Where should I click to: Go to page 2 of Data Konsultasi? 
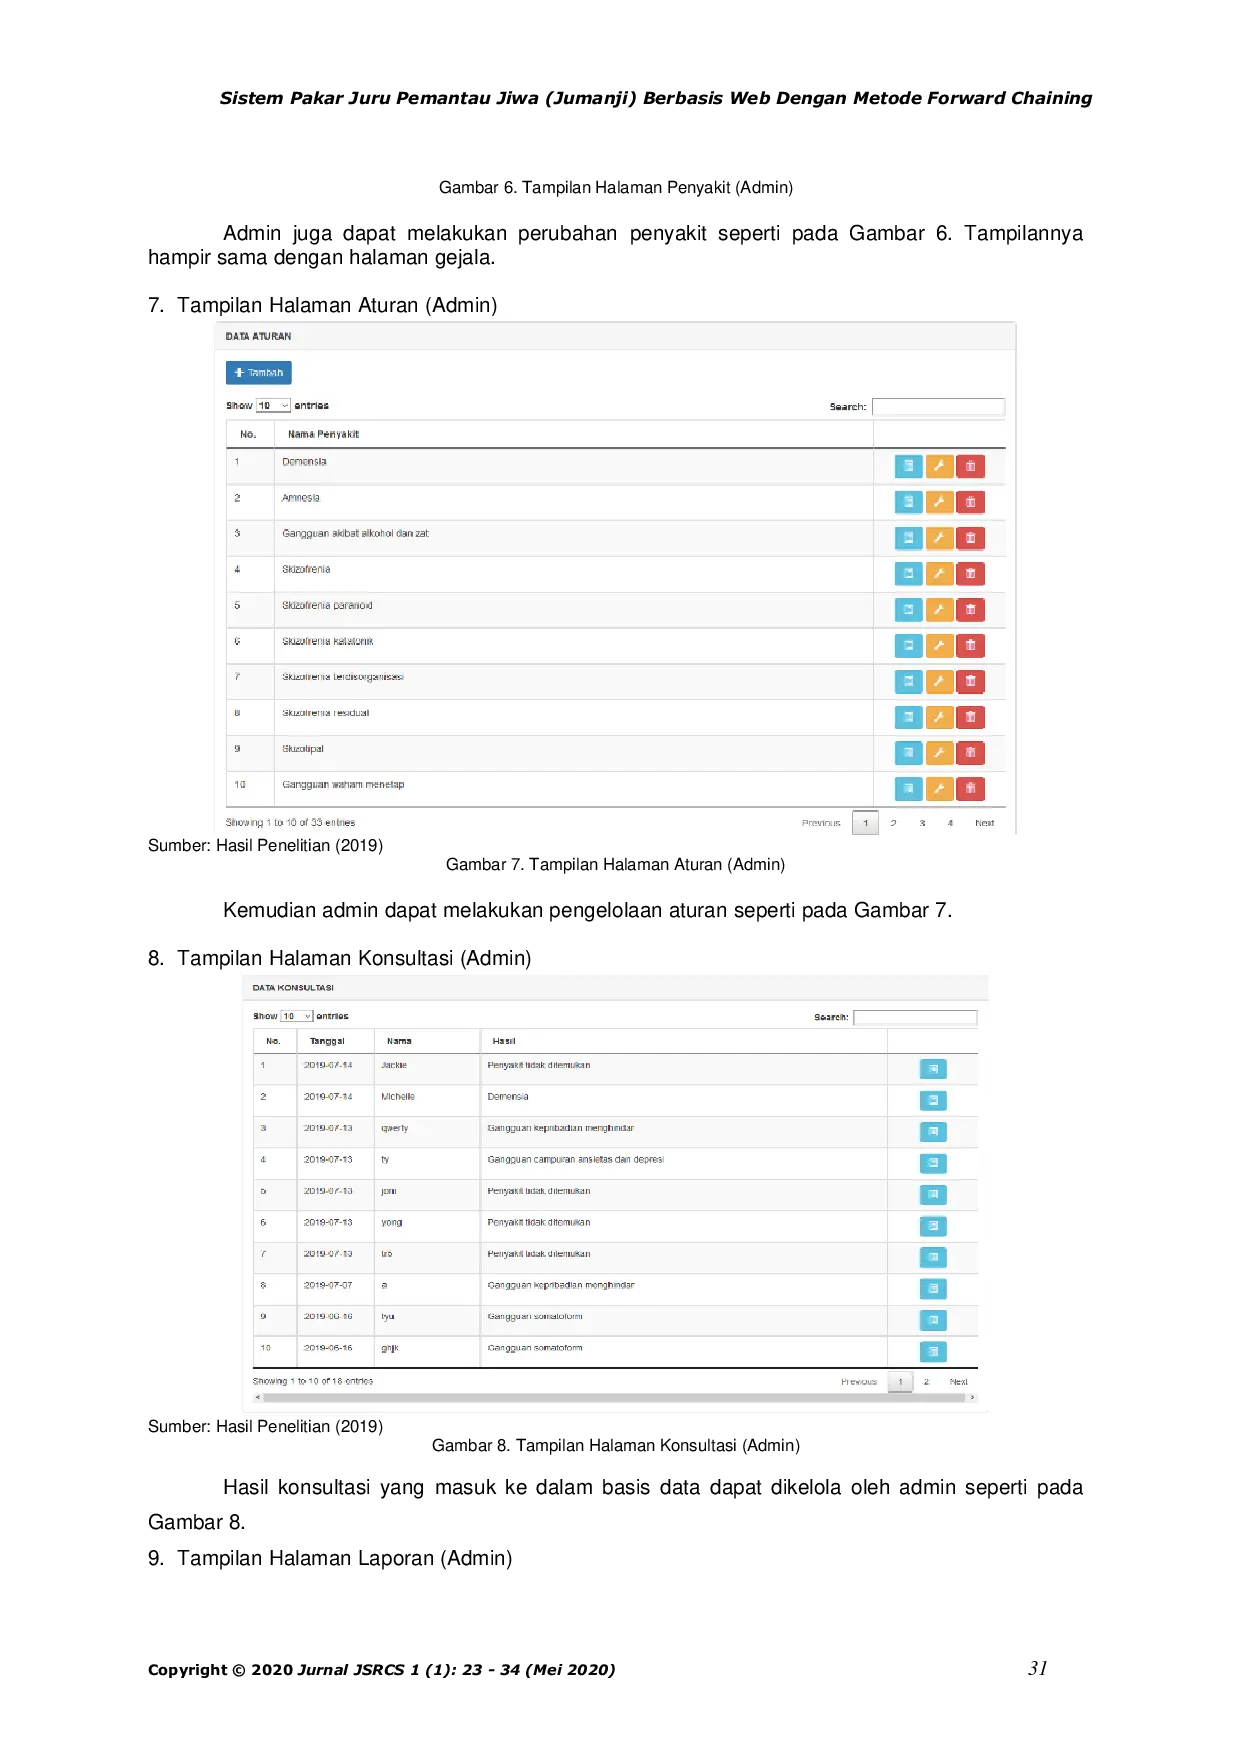(926, 1382)
